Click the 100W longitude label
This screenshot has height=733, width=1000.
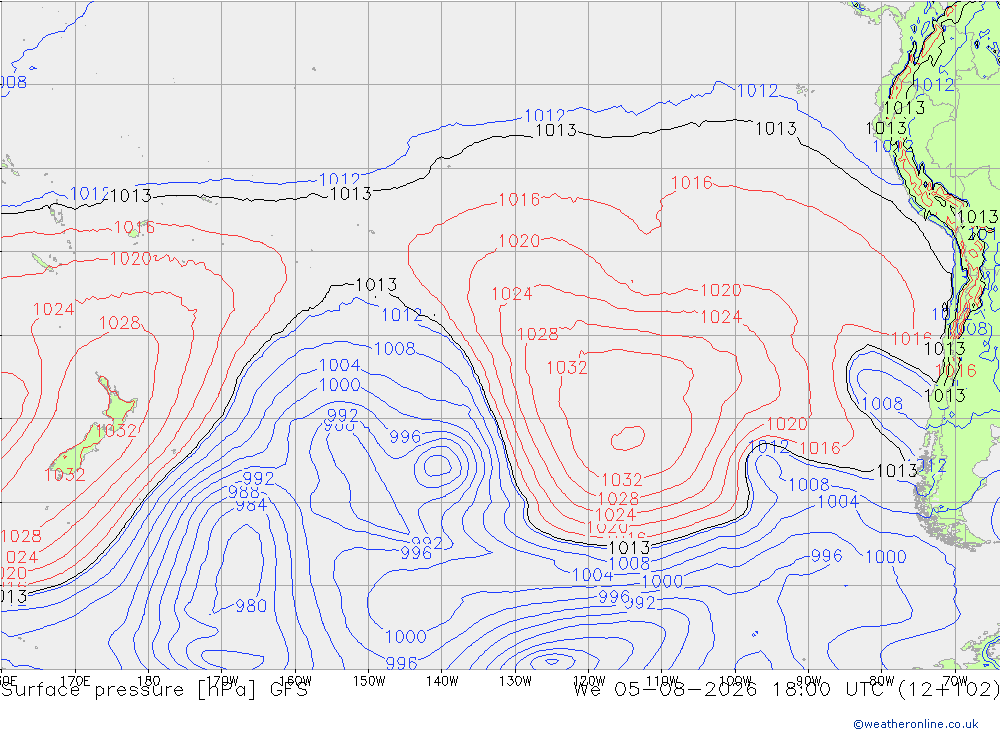click(x=735, y=681)
